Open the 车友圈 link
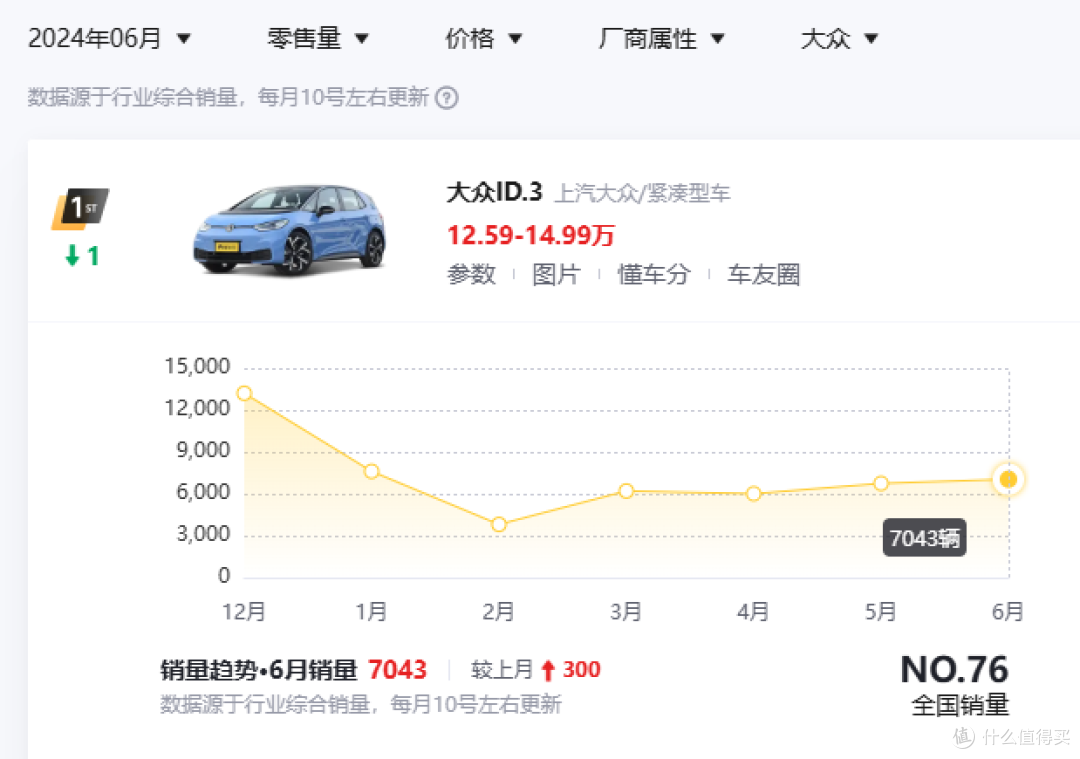 click(x=763, y=274)
